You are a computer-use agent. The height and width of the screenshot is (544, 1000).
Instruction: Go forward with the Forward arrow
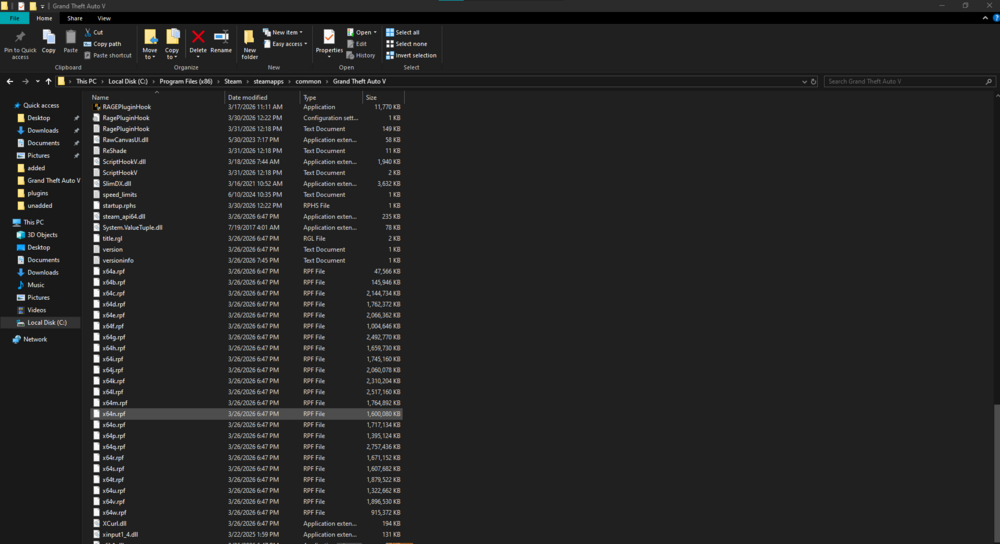point(26,82)
